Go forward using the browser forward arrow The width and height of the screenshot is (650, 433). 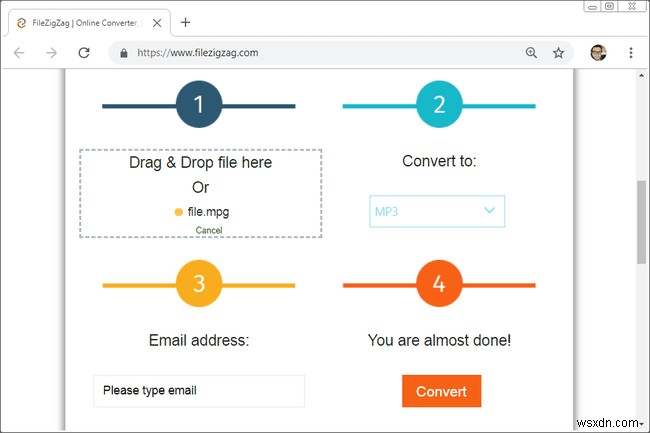(51, 53)
